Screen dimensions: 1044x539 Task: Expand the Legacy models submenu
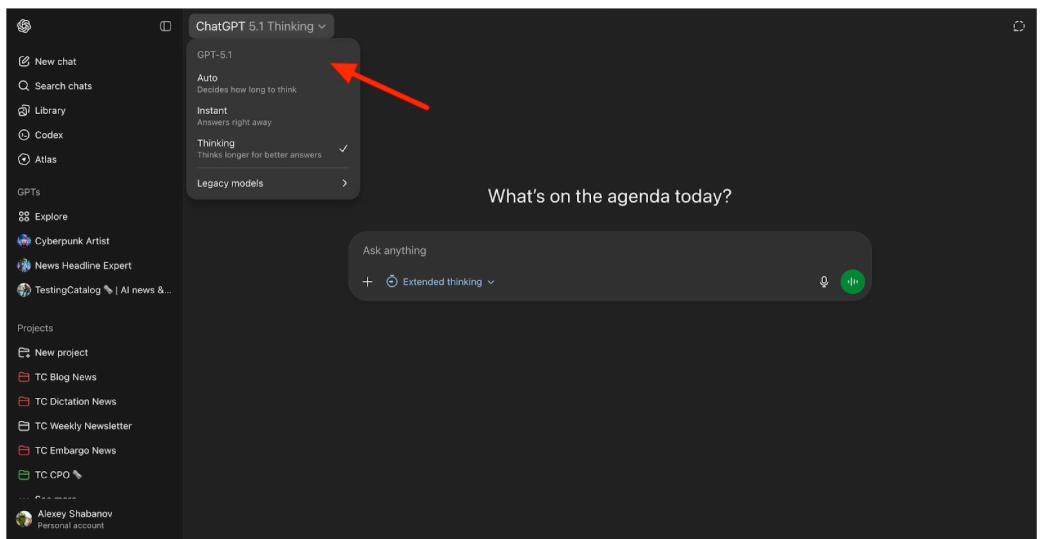pos(273,183)
